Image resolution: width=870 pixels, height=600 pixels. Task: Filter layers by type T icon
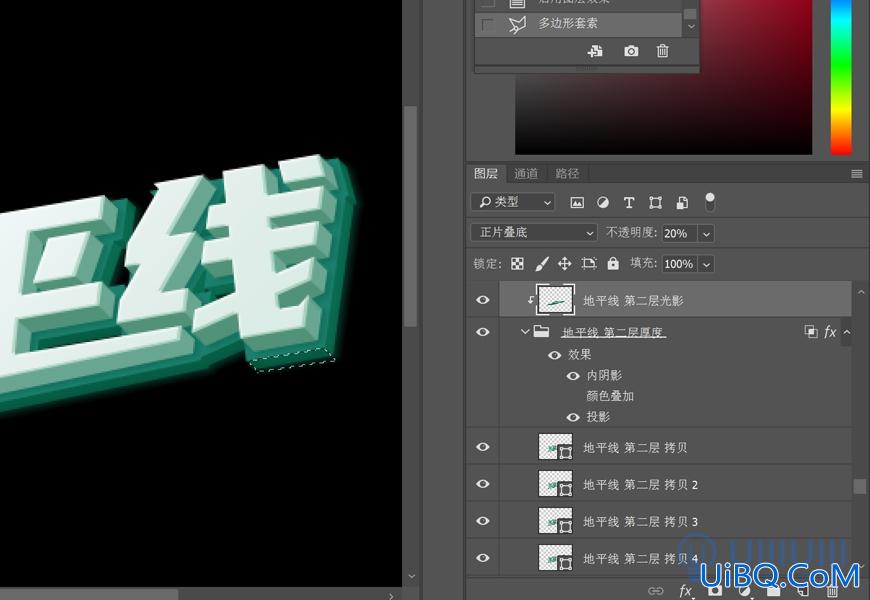point(629,203)
